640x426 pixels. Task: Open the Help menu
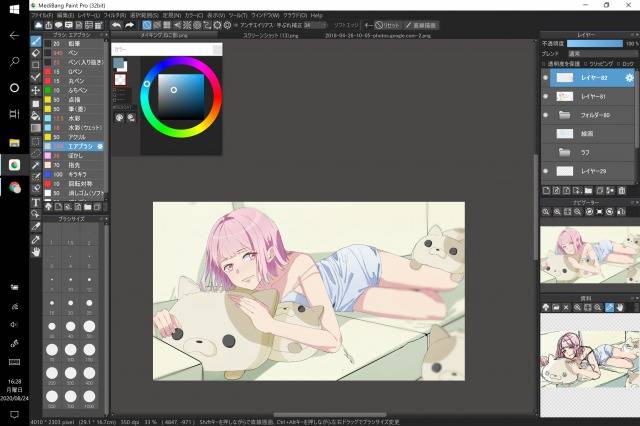[x=317, y=15]
